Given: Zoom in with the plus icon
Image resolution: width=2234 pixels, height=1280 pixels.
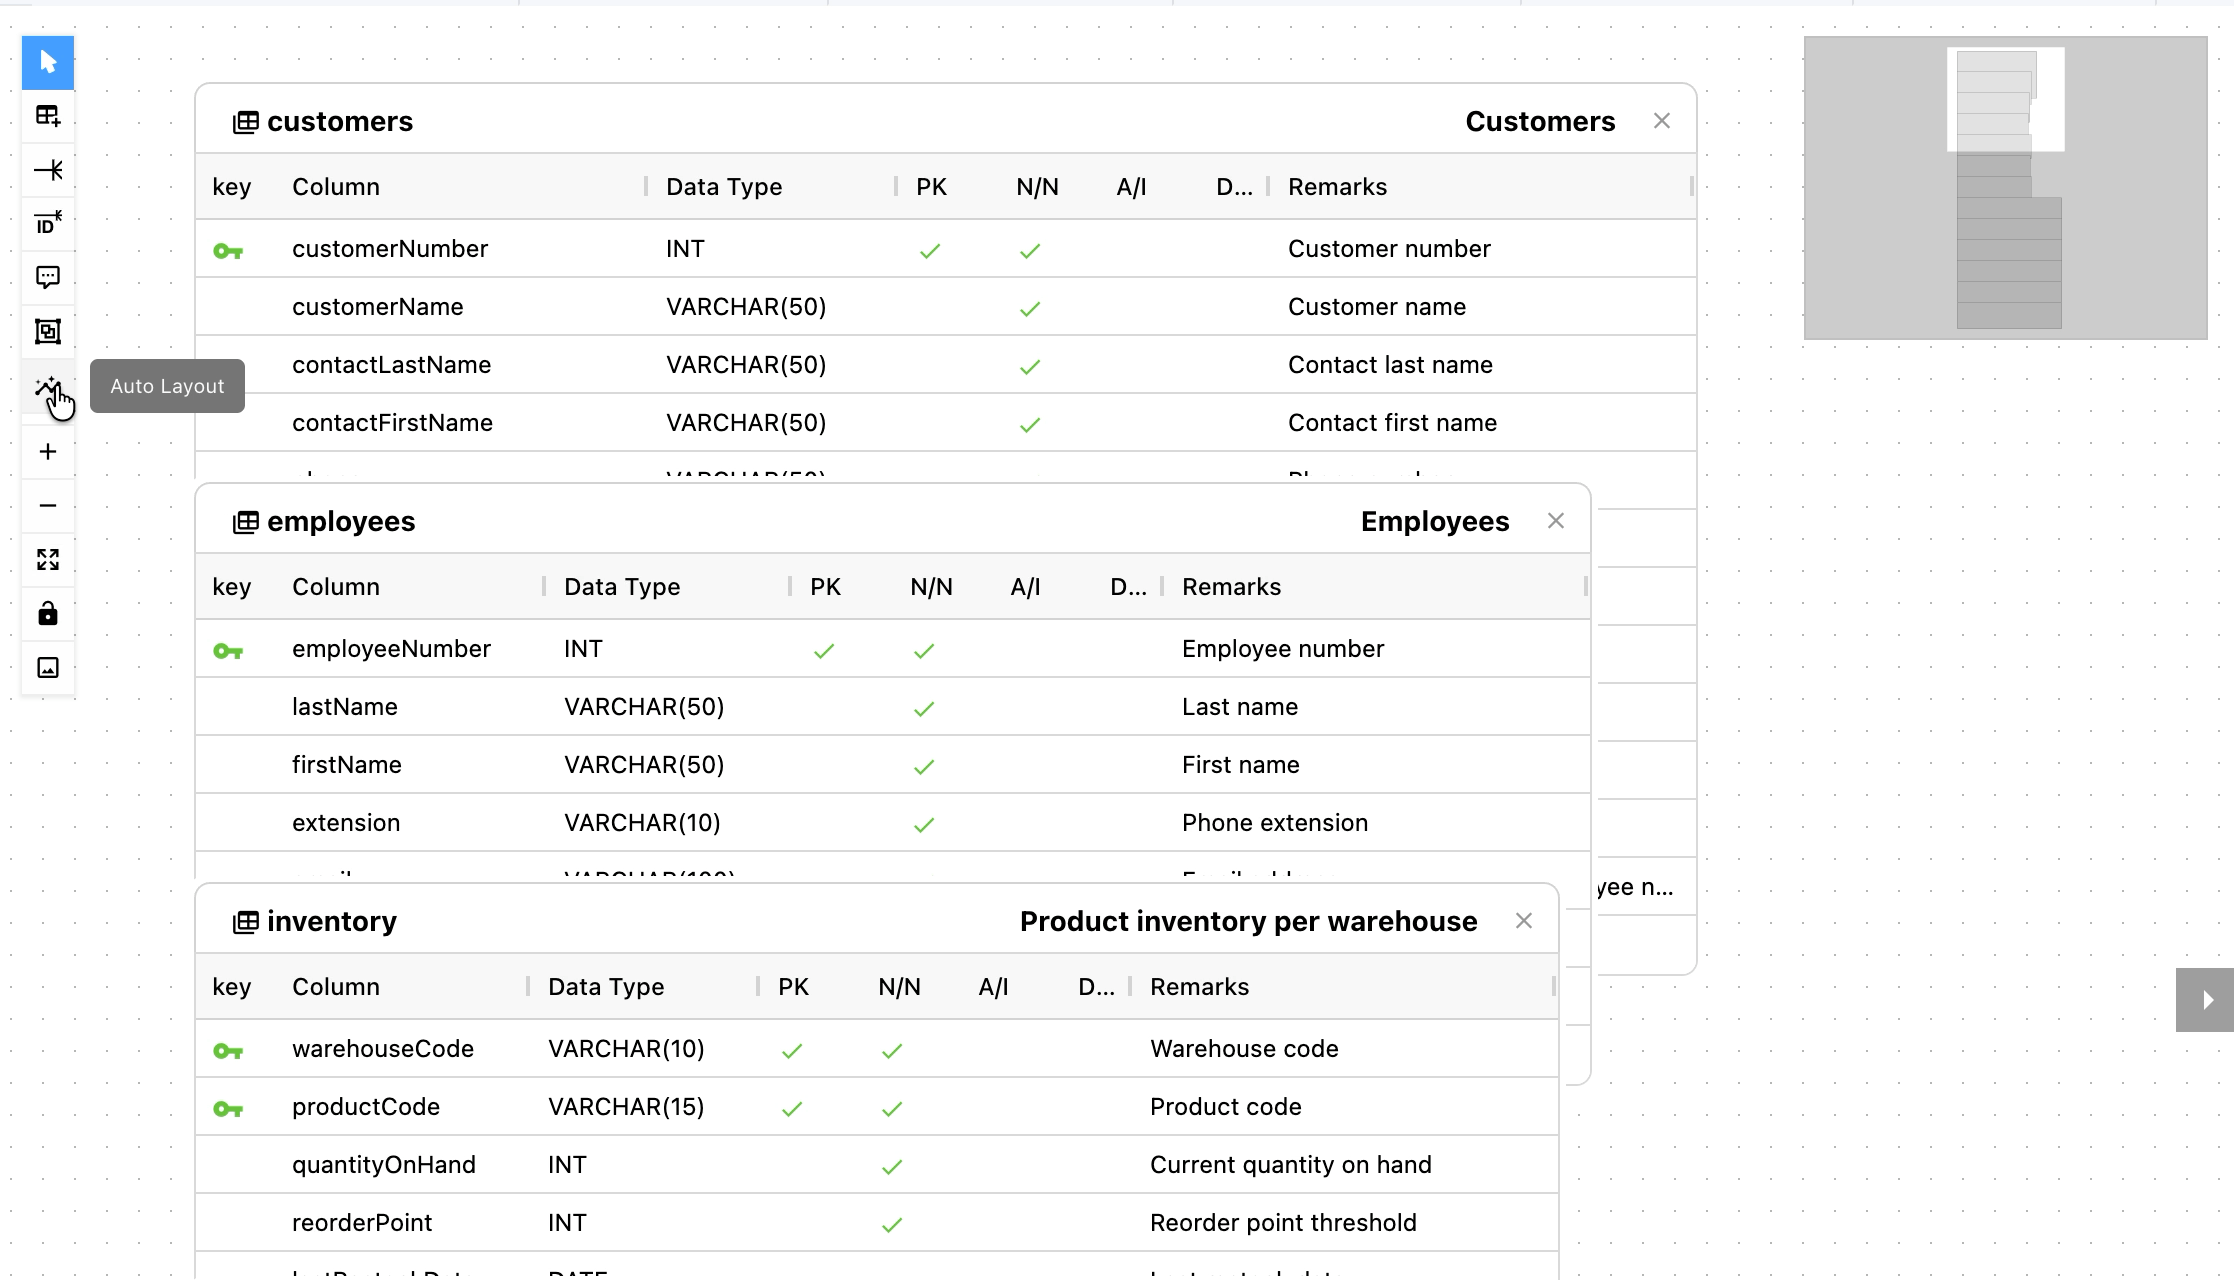Looking at the screenshot, I should (x=48, y=452).
